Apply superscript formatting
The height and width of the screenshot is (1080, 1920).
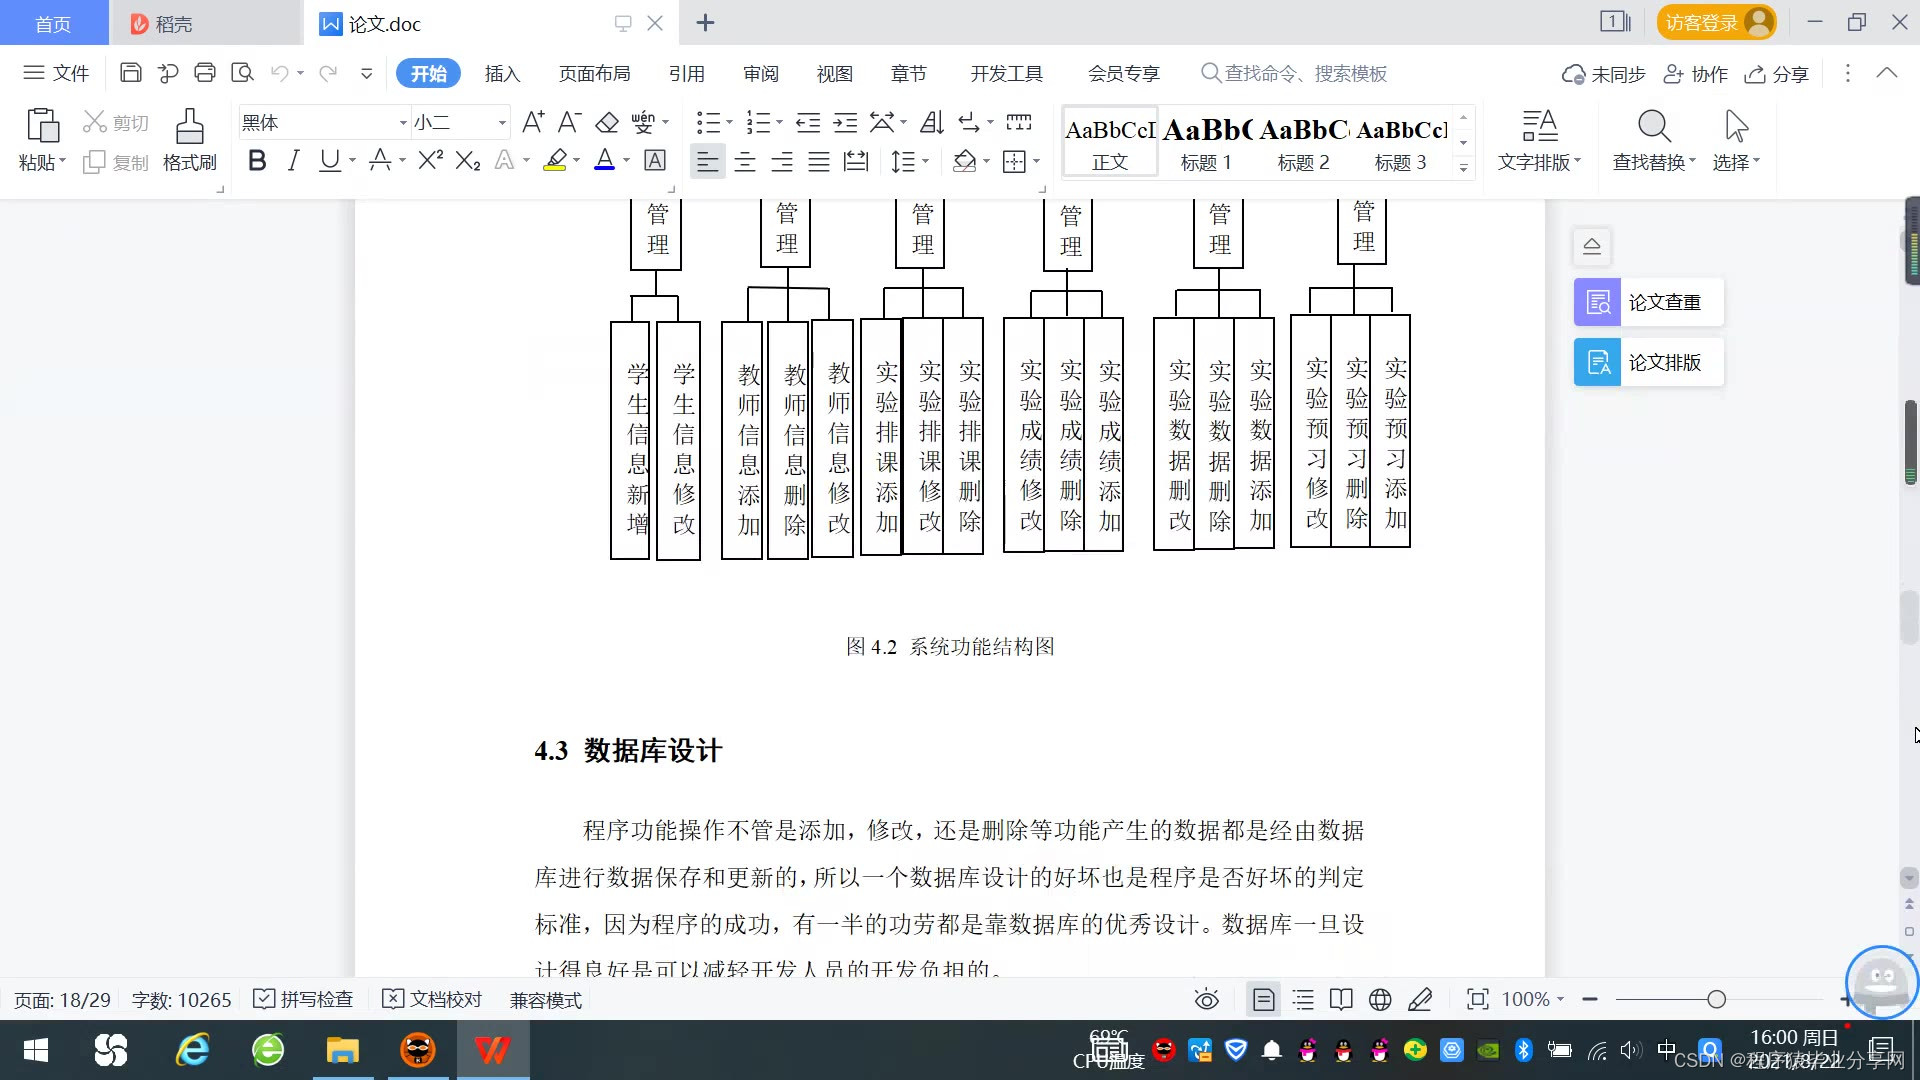click(430, 161)
